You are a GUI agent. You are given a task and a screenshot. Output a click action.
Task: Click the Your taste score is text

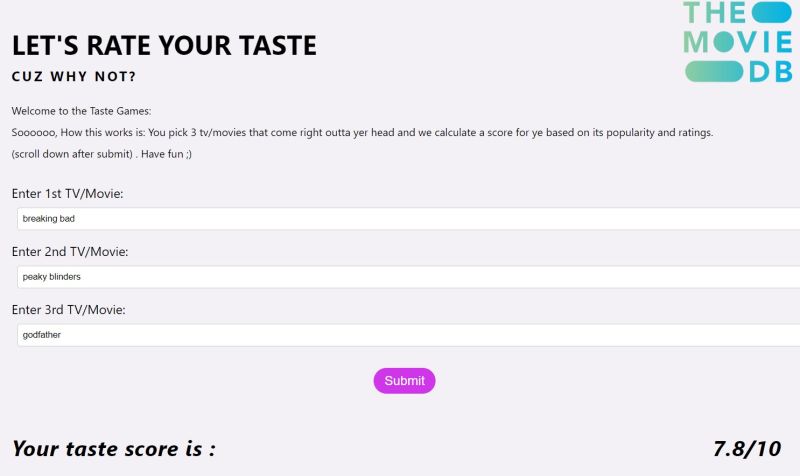click(114, 449)
